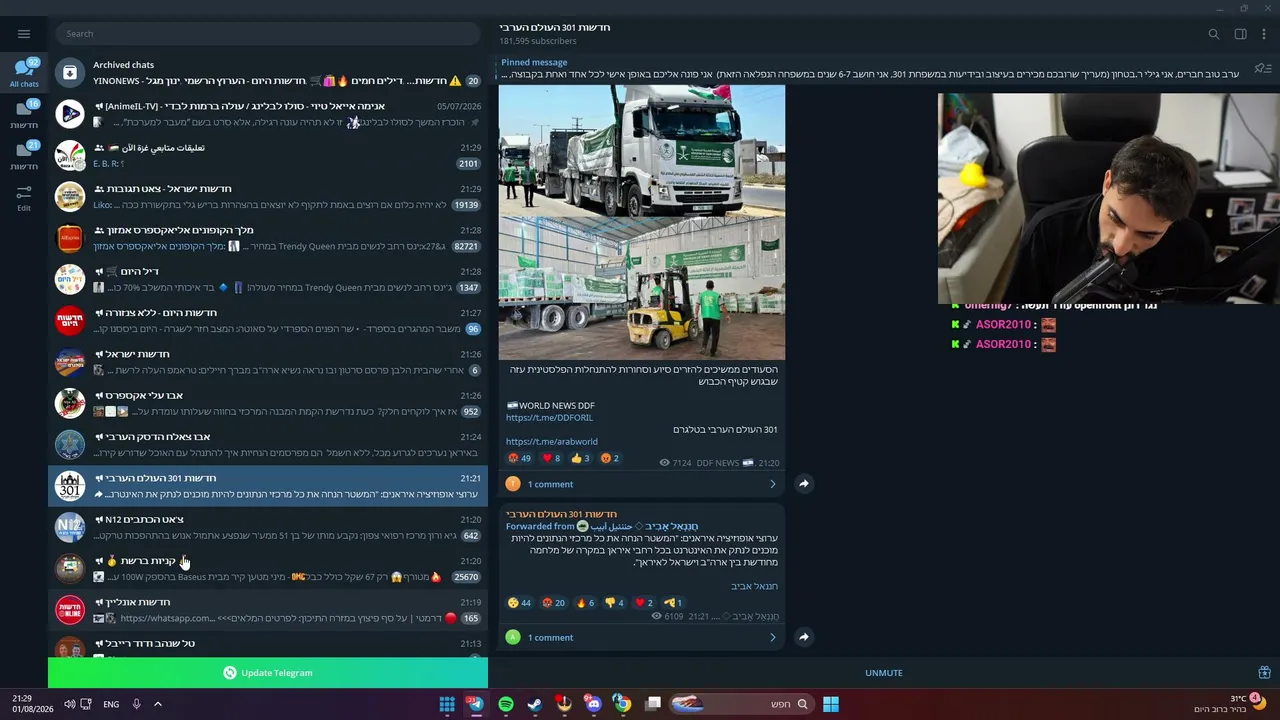
Task: Toggle the thumbs-down reaction with 4
Action: coord(614,603)
